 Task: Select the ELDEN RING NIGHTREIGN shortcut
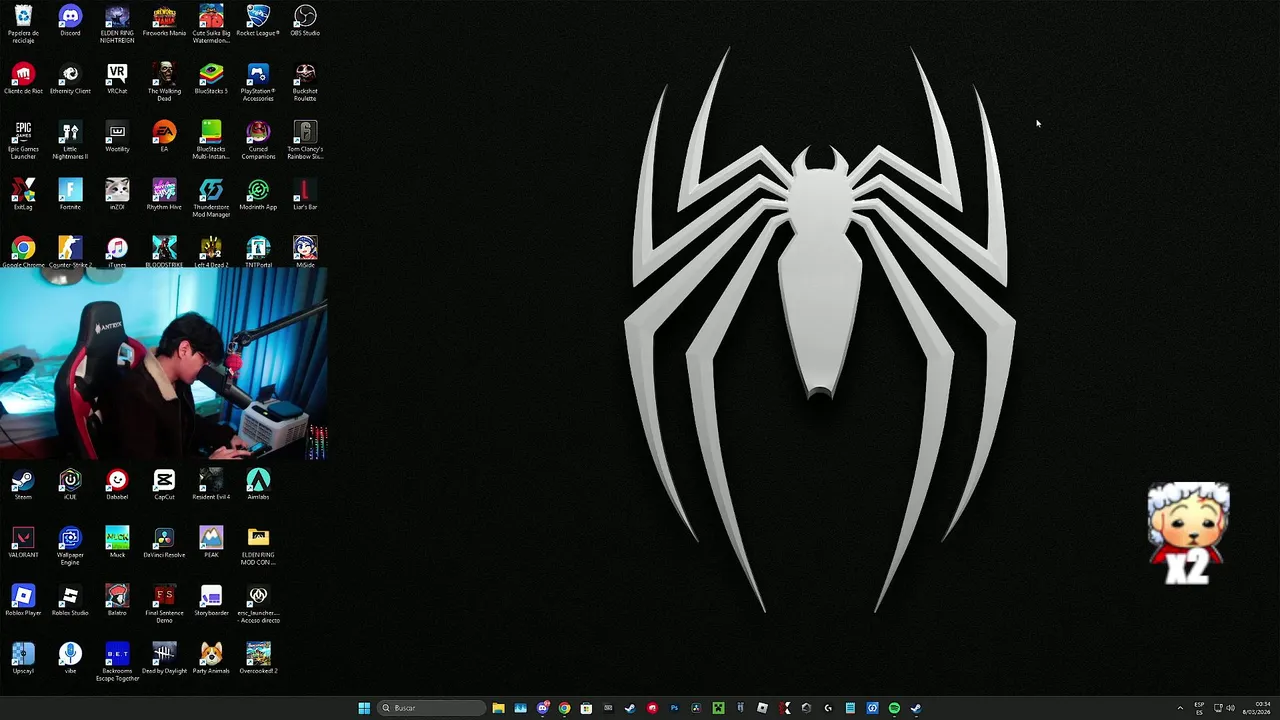tap(117, 24)
